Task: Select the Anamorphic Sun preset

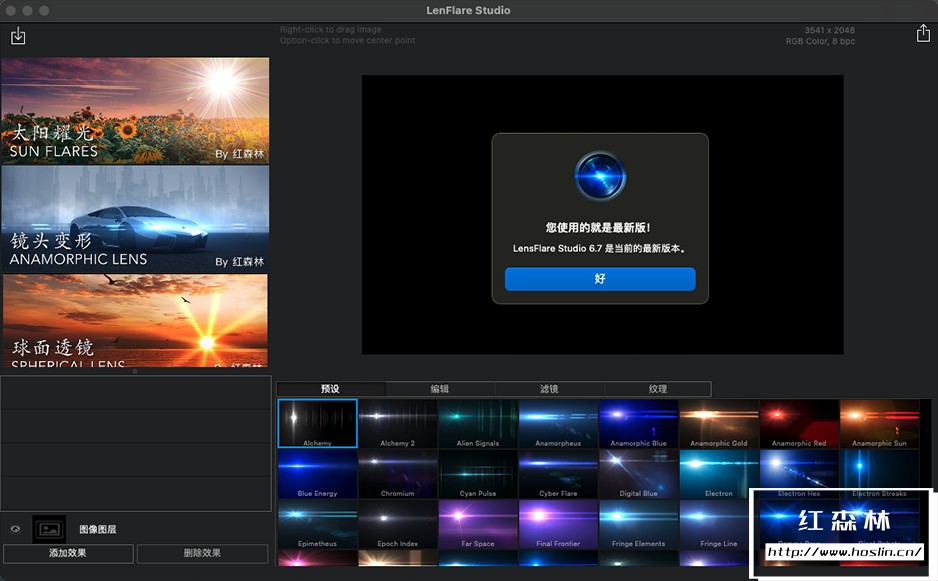Action: coord(879,424)
